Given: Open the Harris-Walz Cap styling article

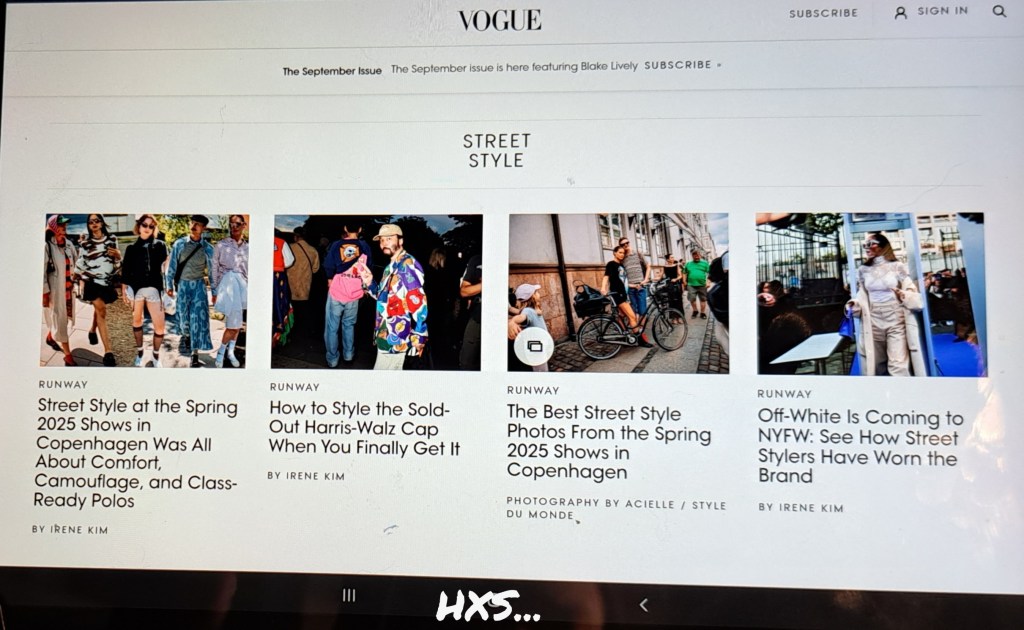Looking at the screenshot, I should (364, 428).
